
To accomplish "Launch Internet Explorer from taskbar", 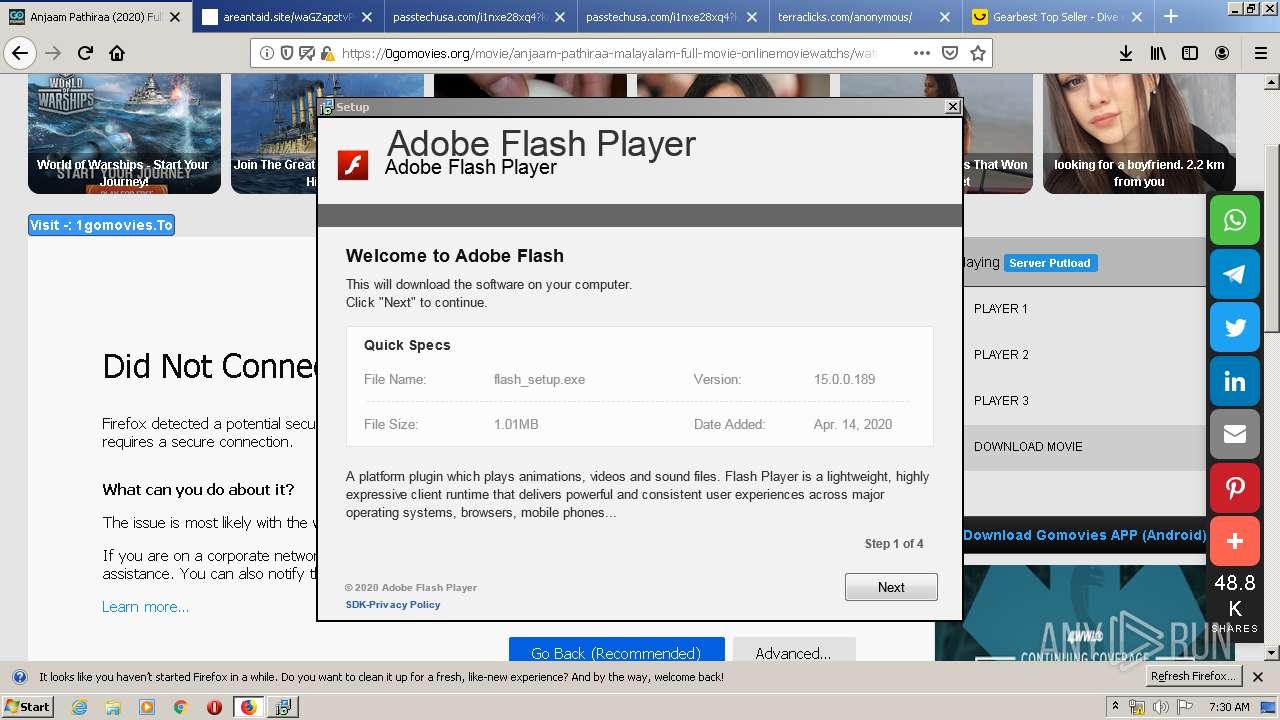I will pos(79,707).
